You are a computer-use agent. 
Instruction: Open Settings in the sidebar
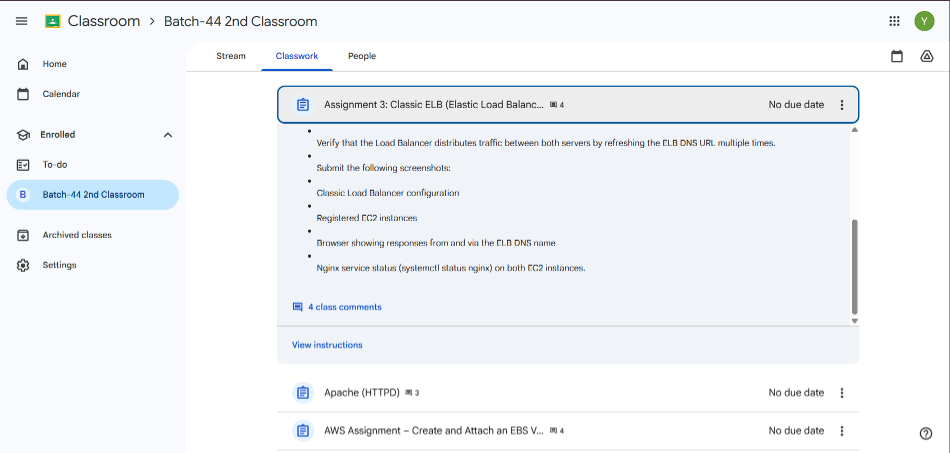(93, 265)
